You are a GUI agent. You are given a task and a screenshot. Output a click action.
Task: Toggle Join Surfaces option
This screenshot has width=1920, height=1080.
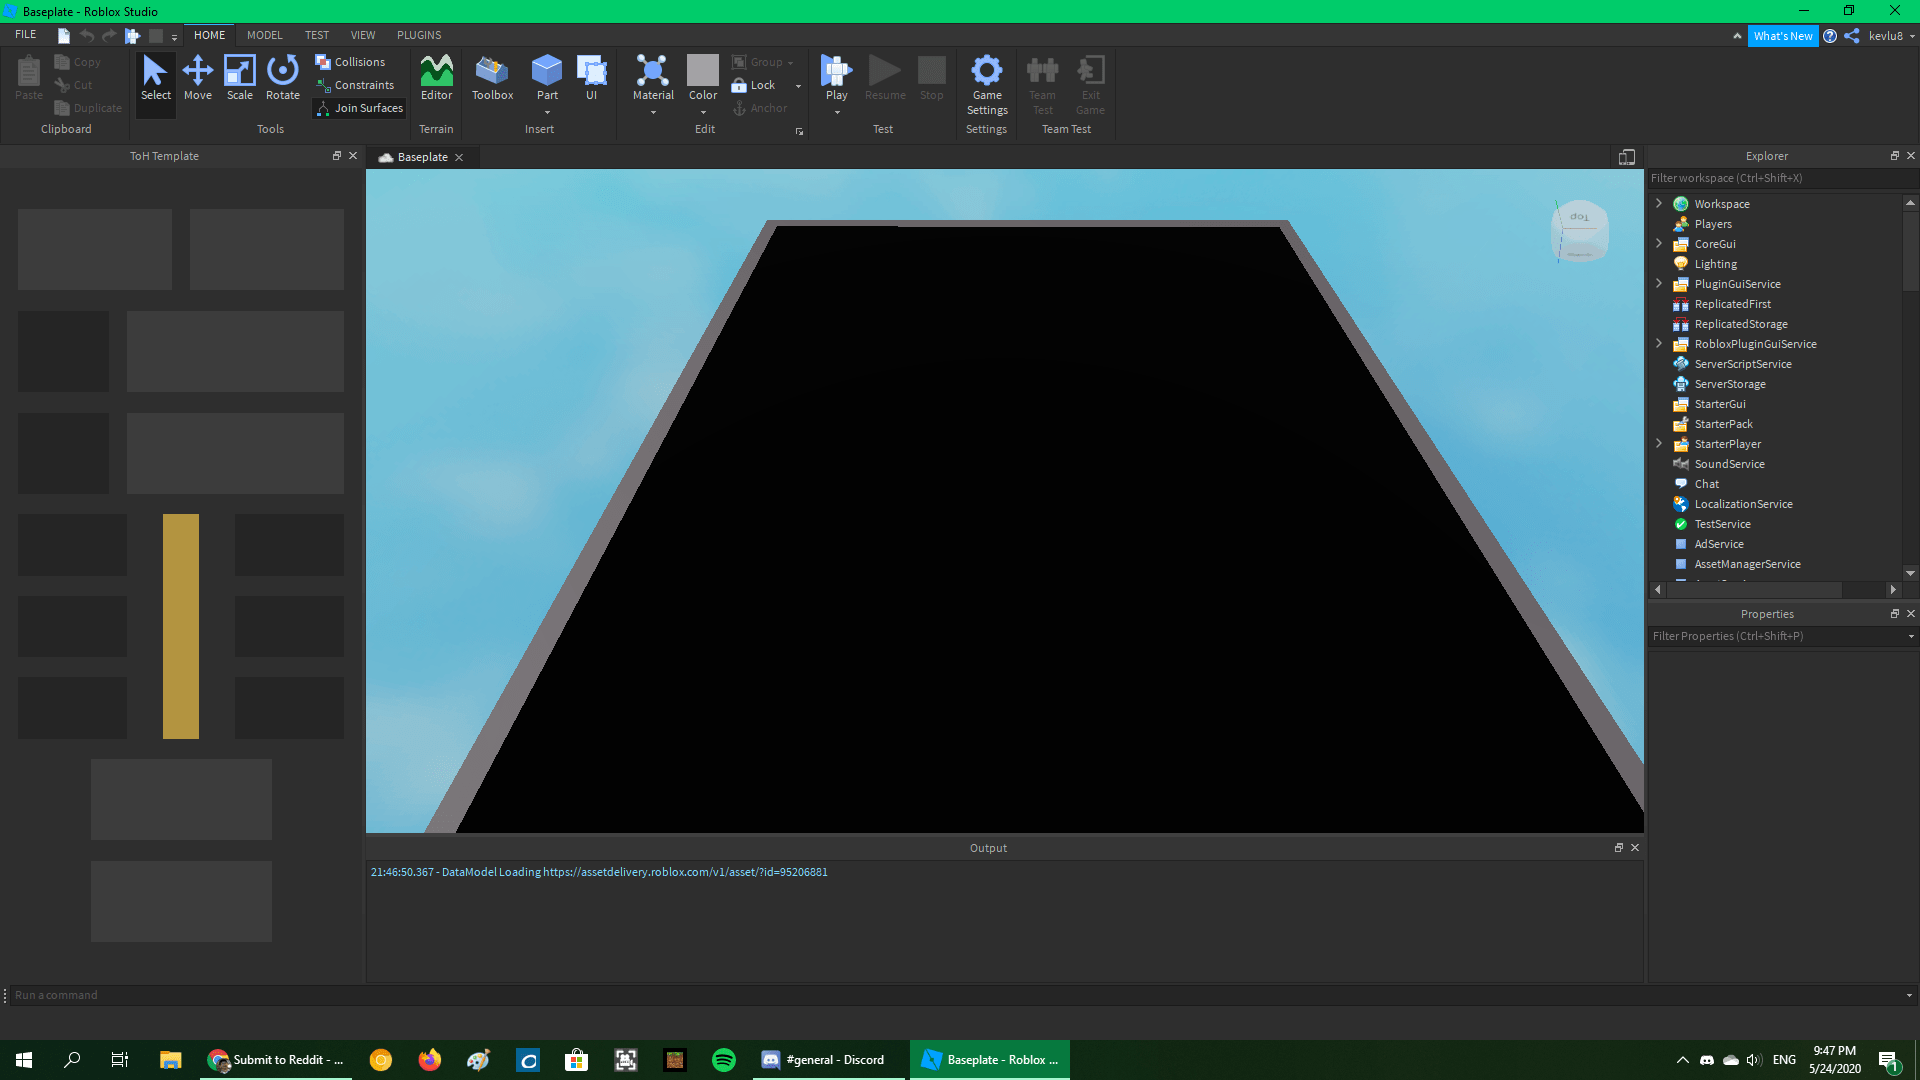359,108
